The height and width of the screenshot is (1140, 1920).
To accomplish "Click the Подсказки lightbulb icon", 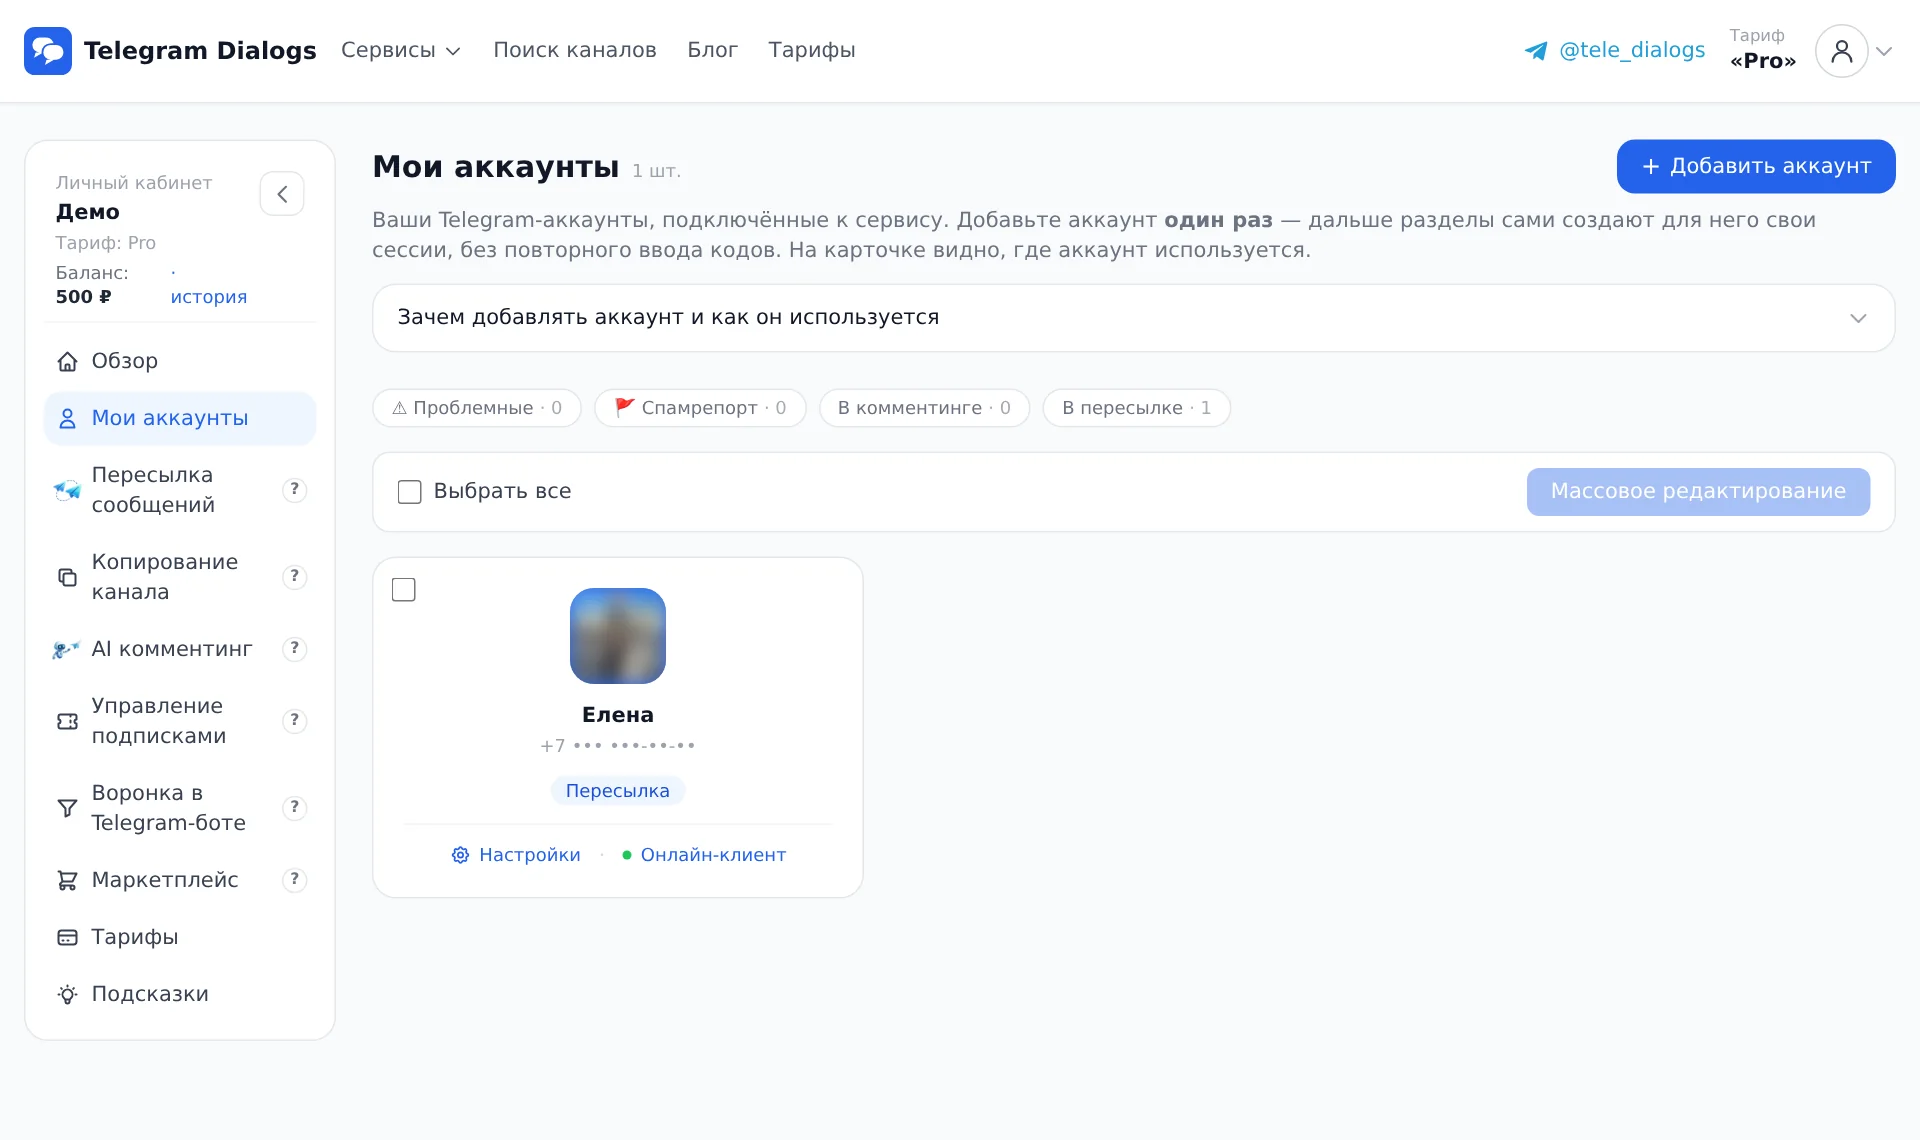I will 67,994.
